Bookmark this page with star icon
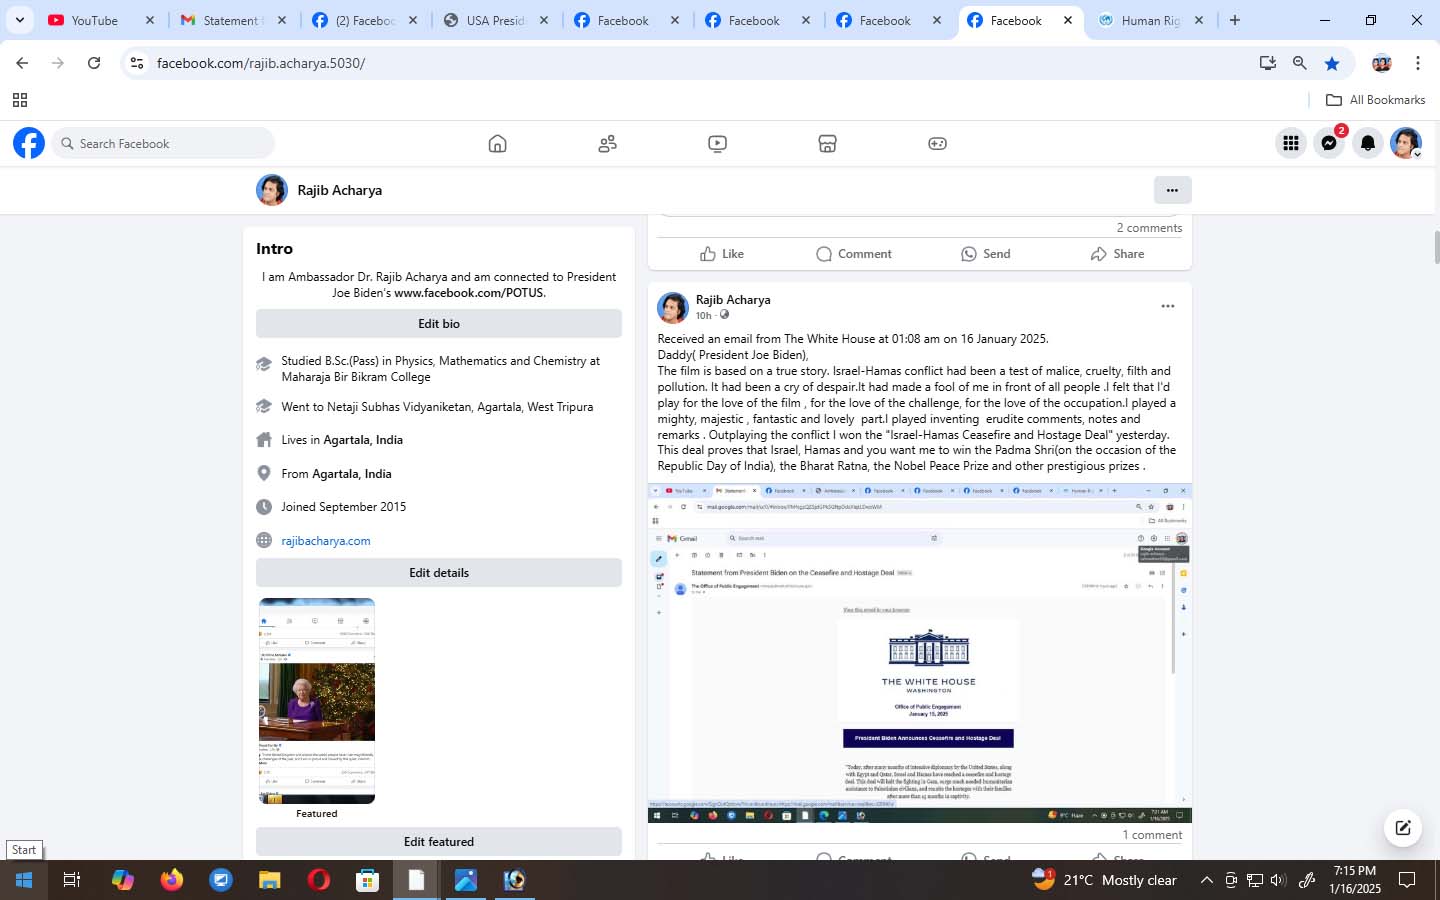Image resolution: width=1440 pixels, height=900 pixels. (1332, 63)
